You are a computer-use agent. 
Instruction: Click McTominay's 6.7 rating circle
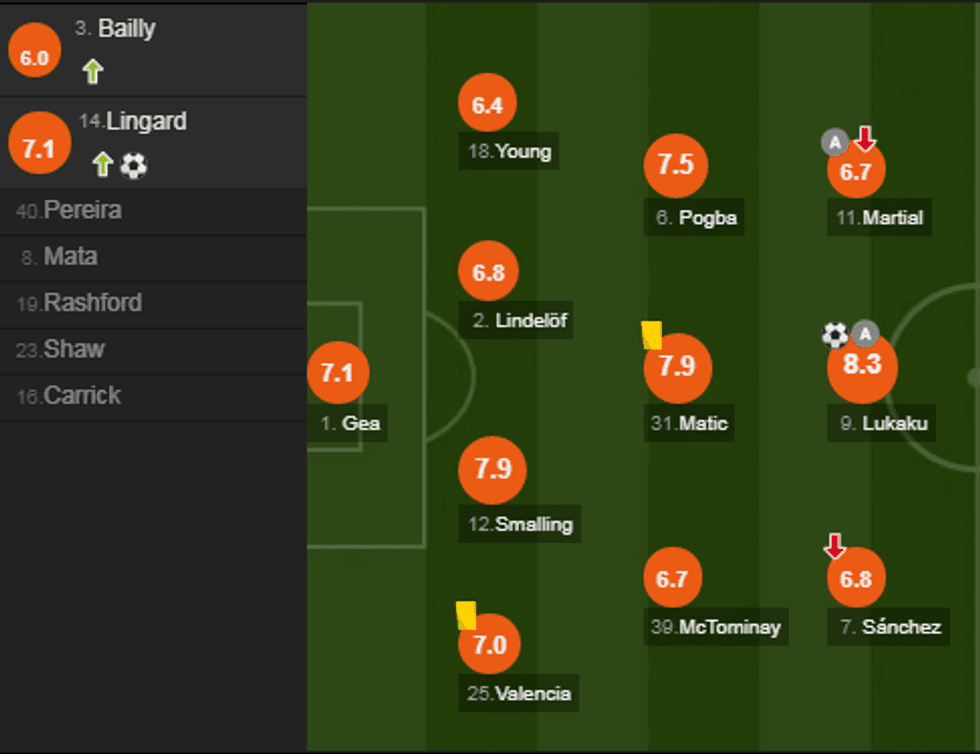[673, 578]
